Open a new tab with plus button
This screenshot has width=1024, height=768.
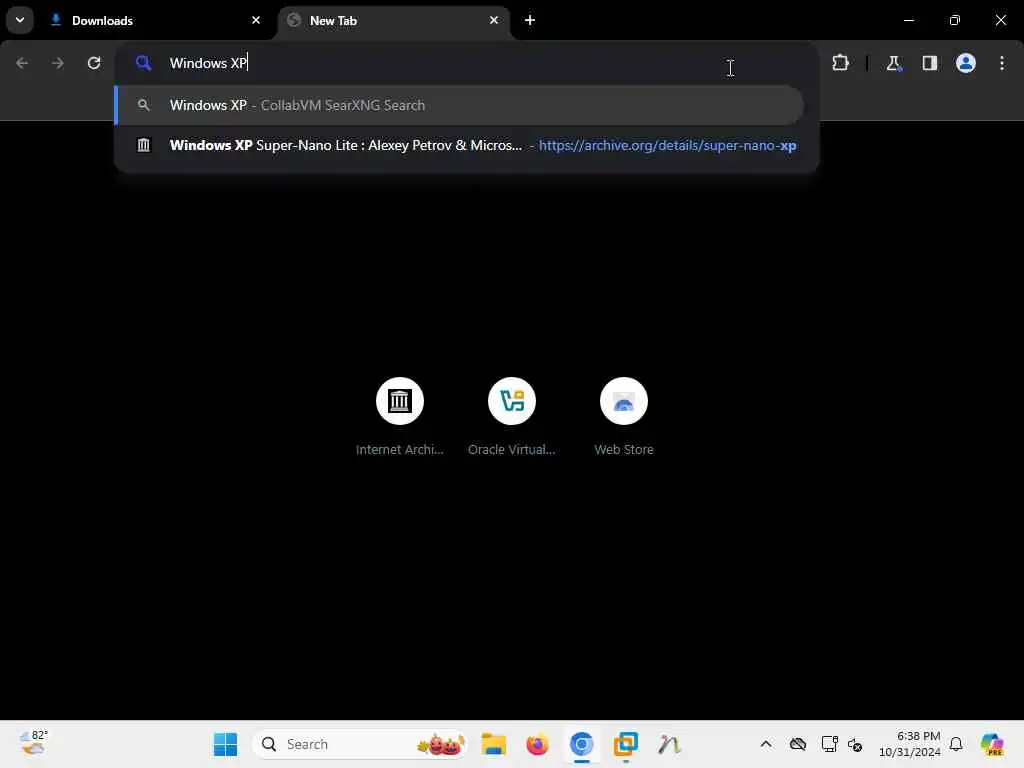pos(530,20)
